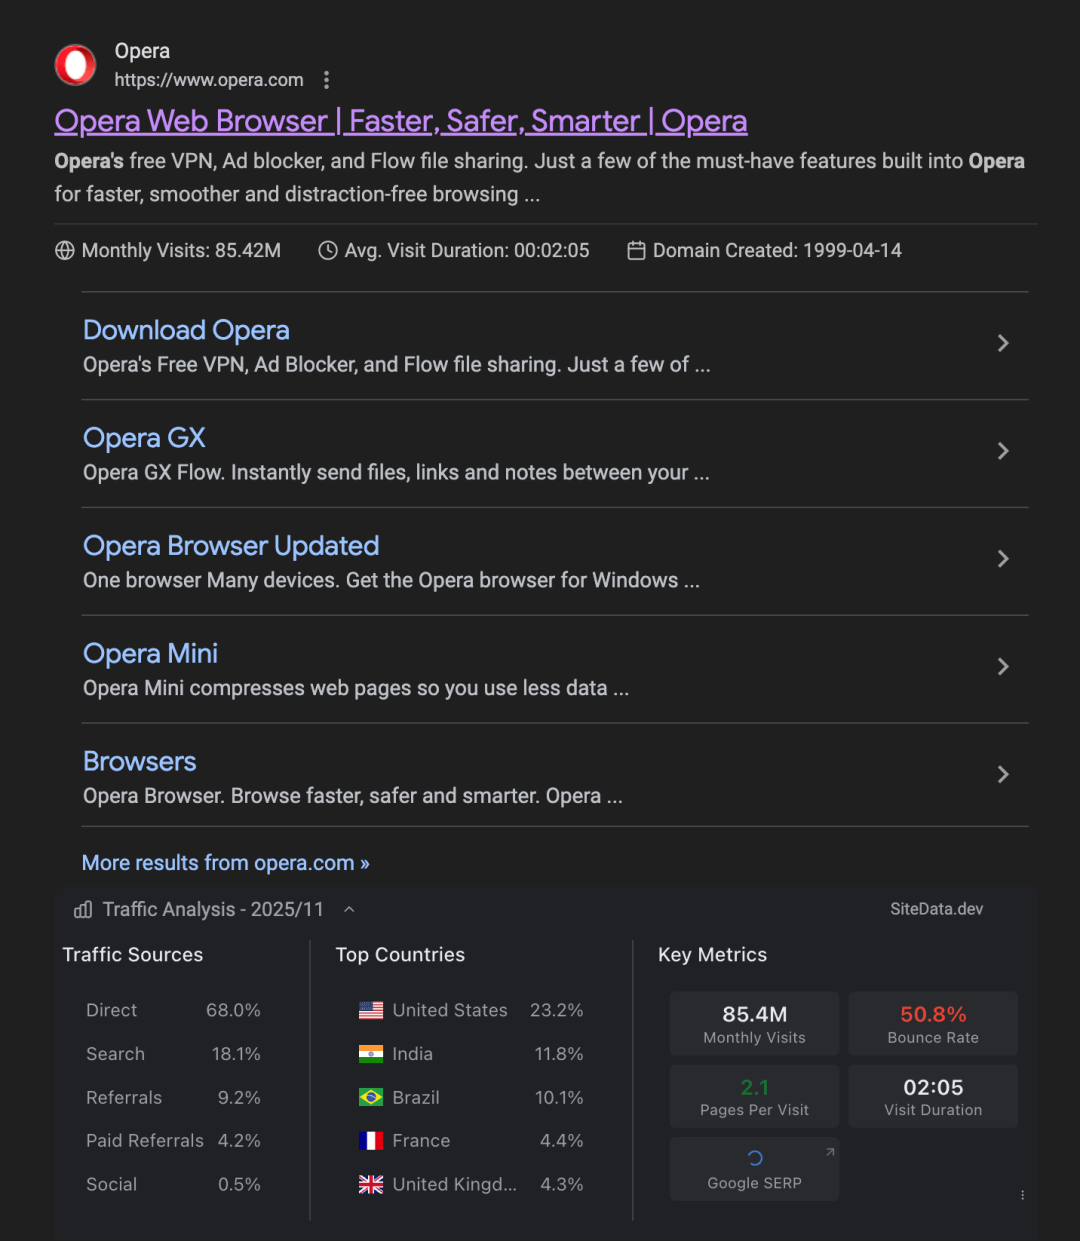Screen dimensions: 1080x1241
Task: Click the Google SERP external arrow icon
Action: click(x=830, y=1152)
